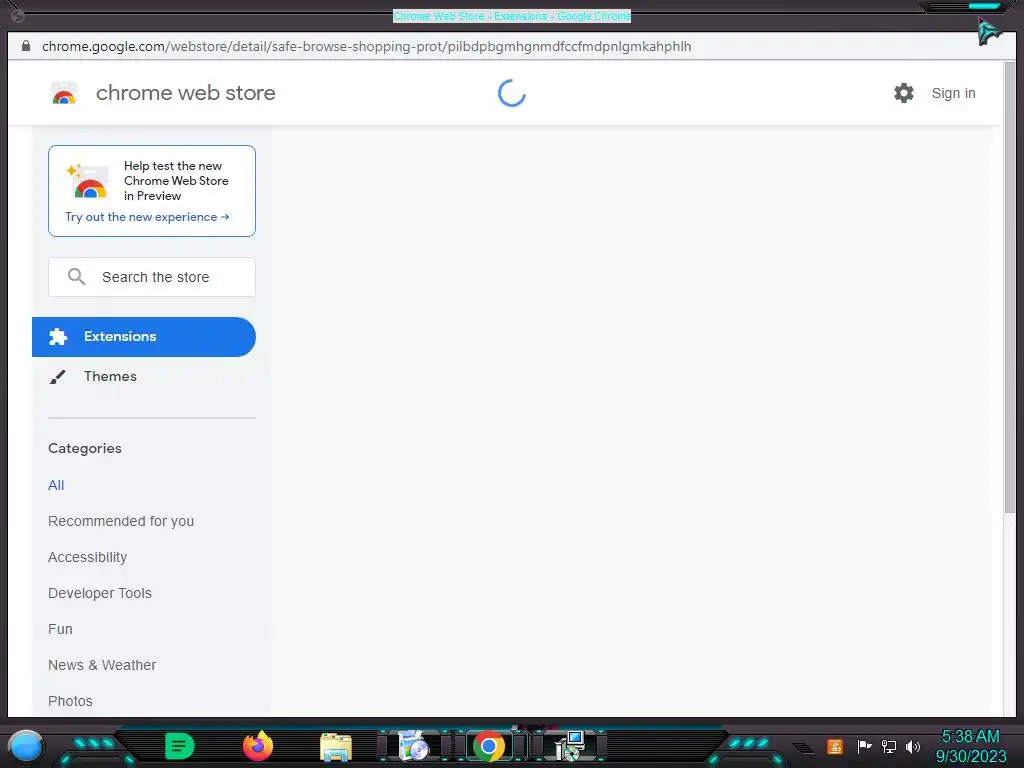Click the Sign in link
This screenshot has width=1024, height=768.
click(953, 93)
